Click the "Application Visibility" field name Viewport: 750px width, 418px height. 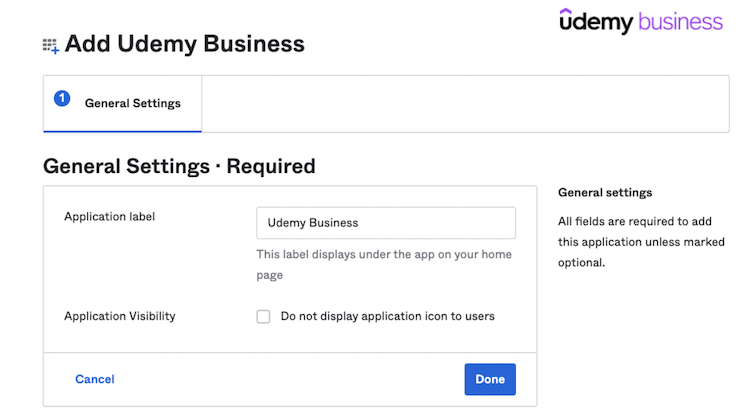click(x=120, y=316)
